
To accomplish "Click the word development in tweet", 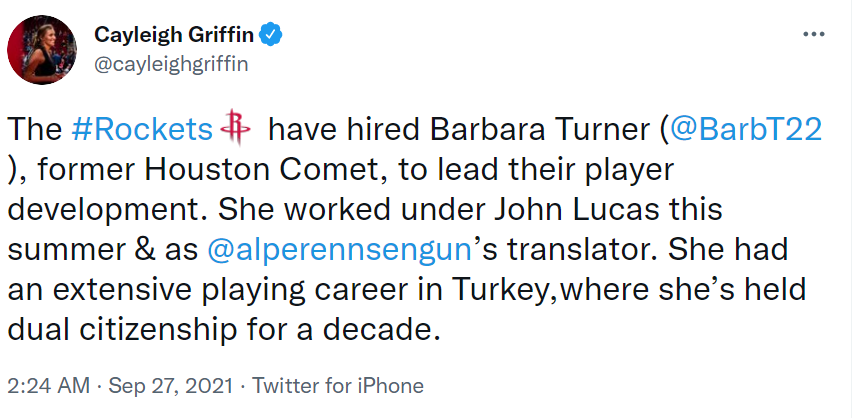I will 108,211.
